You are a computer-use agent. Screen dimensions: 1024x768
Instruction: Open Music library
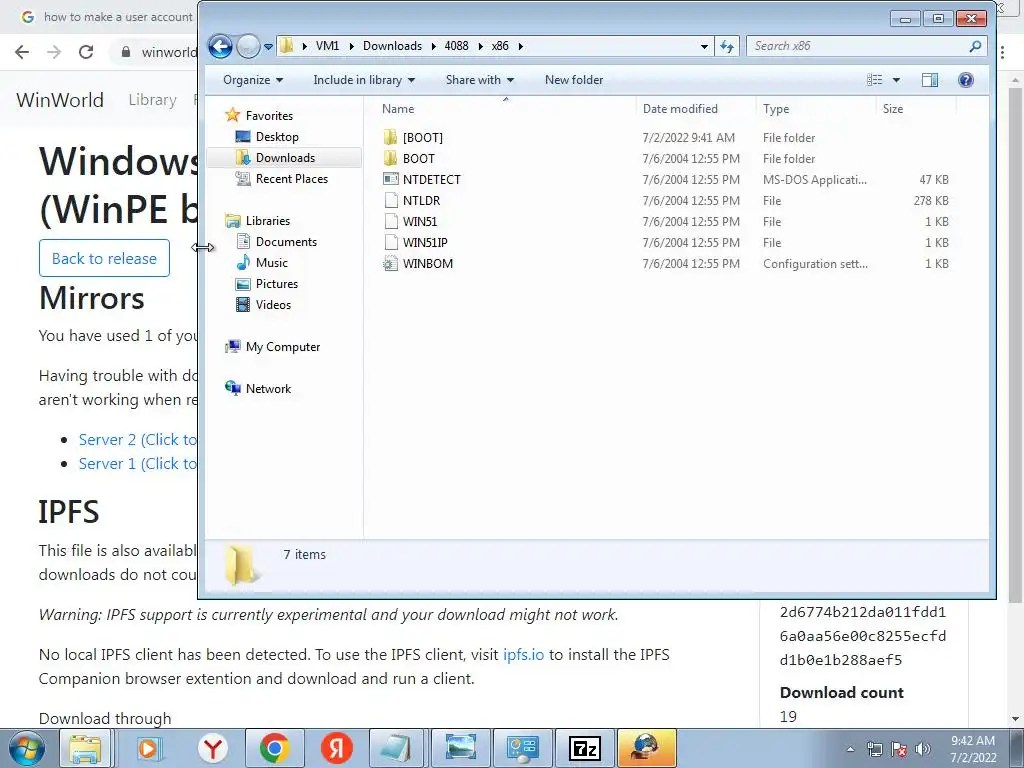[x=272, y=263]
